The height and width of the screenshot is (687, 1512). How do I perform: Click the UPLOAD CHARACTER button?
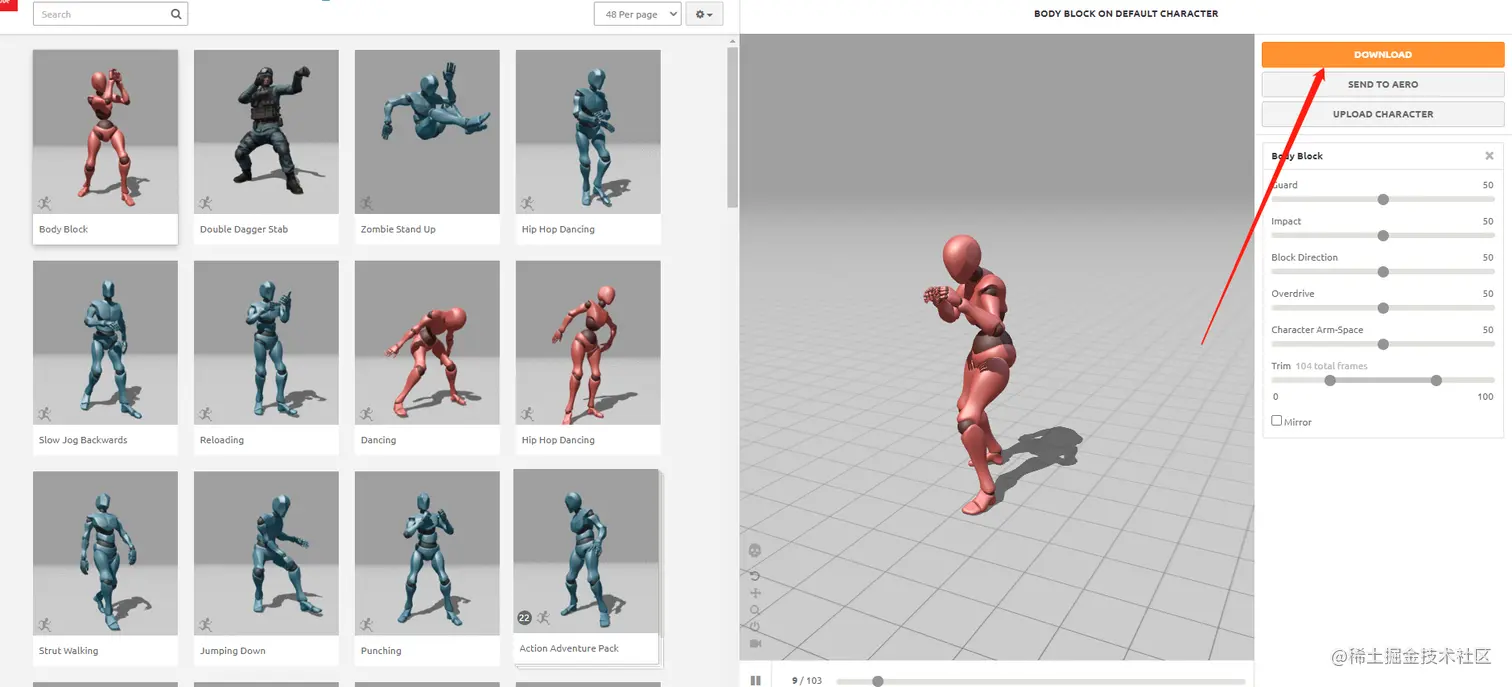pos(1382,114)
